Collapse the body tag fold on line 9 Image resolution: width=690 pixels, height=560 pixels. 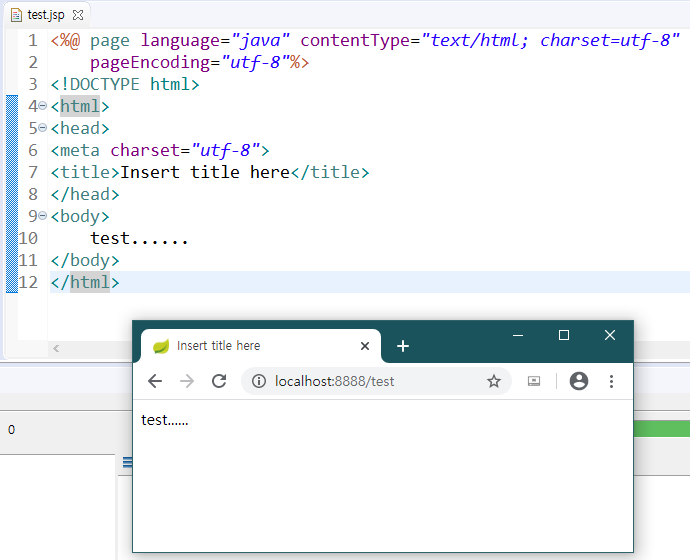coord(43,216)
